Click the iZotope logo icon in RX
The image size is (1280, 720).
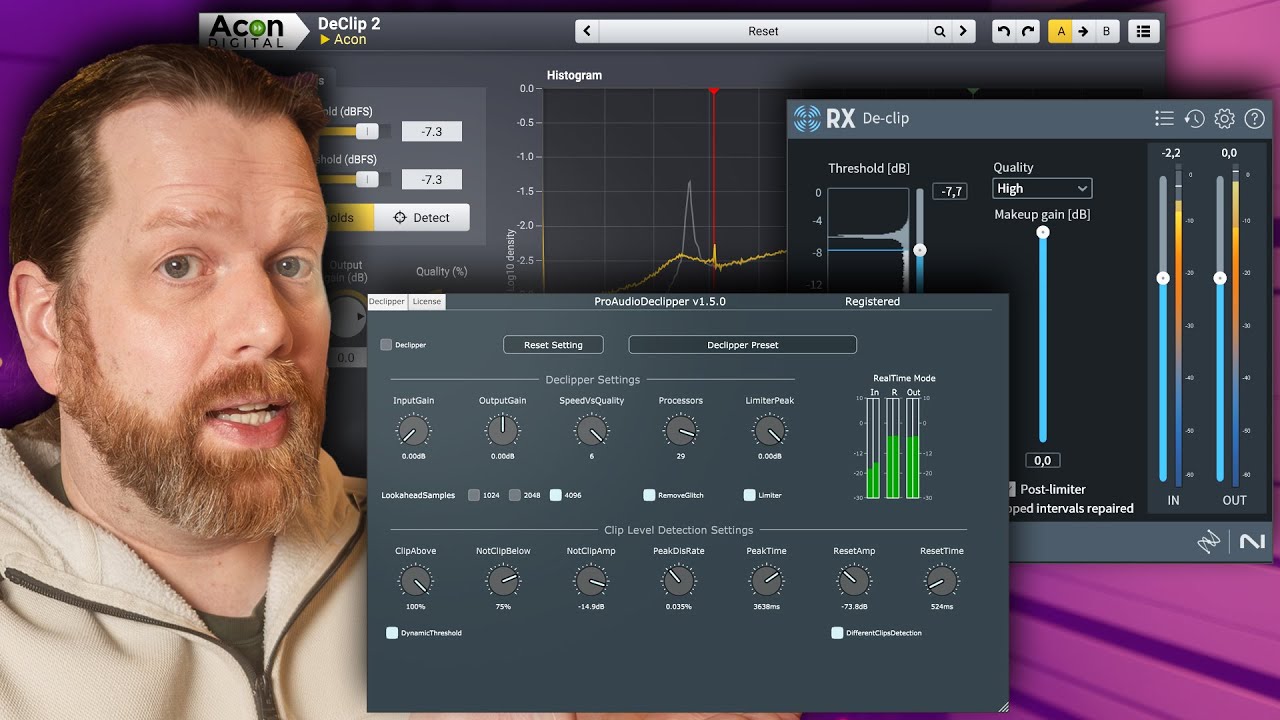coord(1209,541)
